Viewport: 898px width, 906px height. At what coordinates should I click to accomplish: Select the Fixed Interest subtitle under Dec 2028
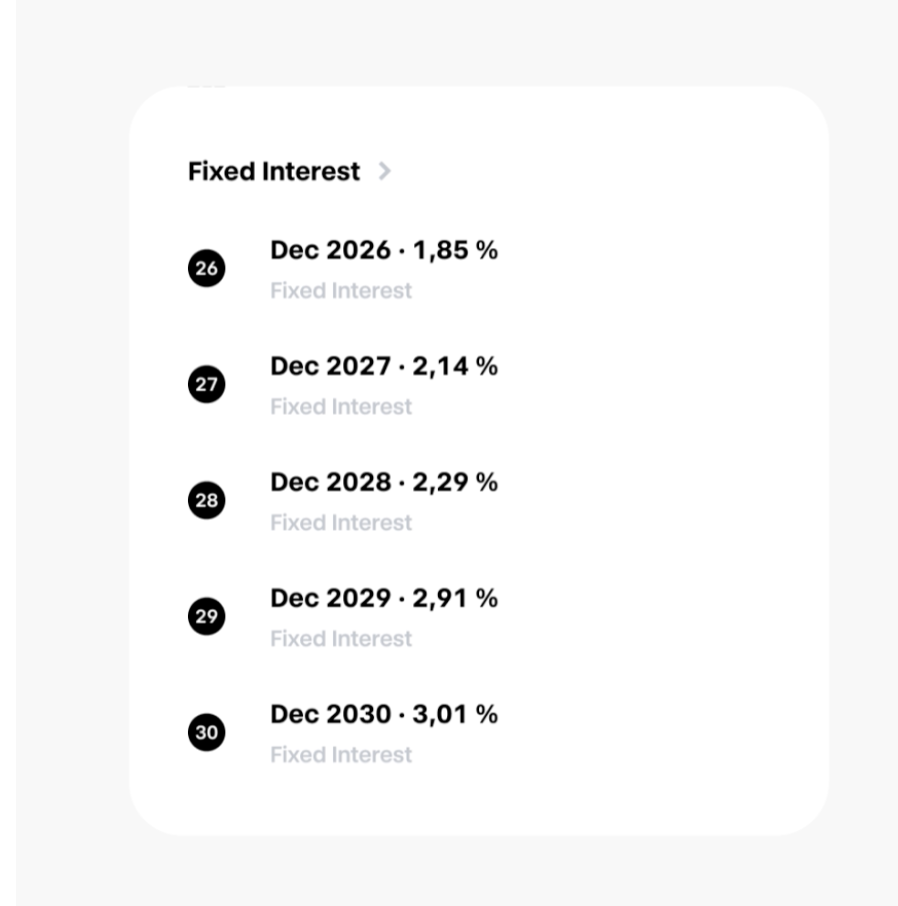(341, 523)
